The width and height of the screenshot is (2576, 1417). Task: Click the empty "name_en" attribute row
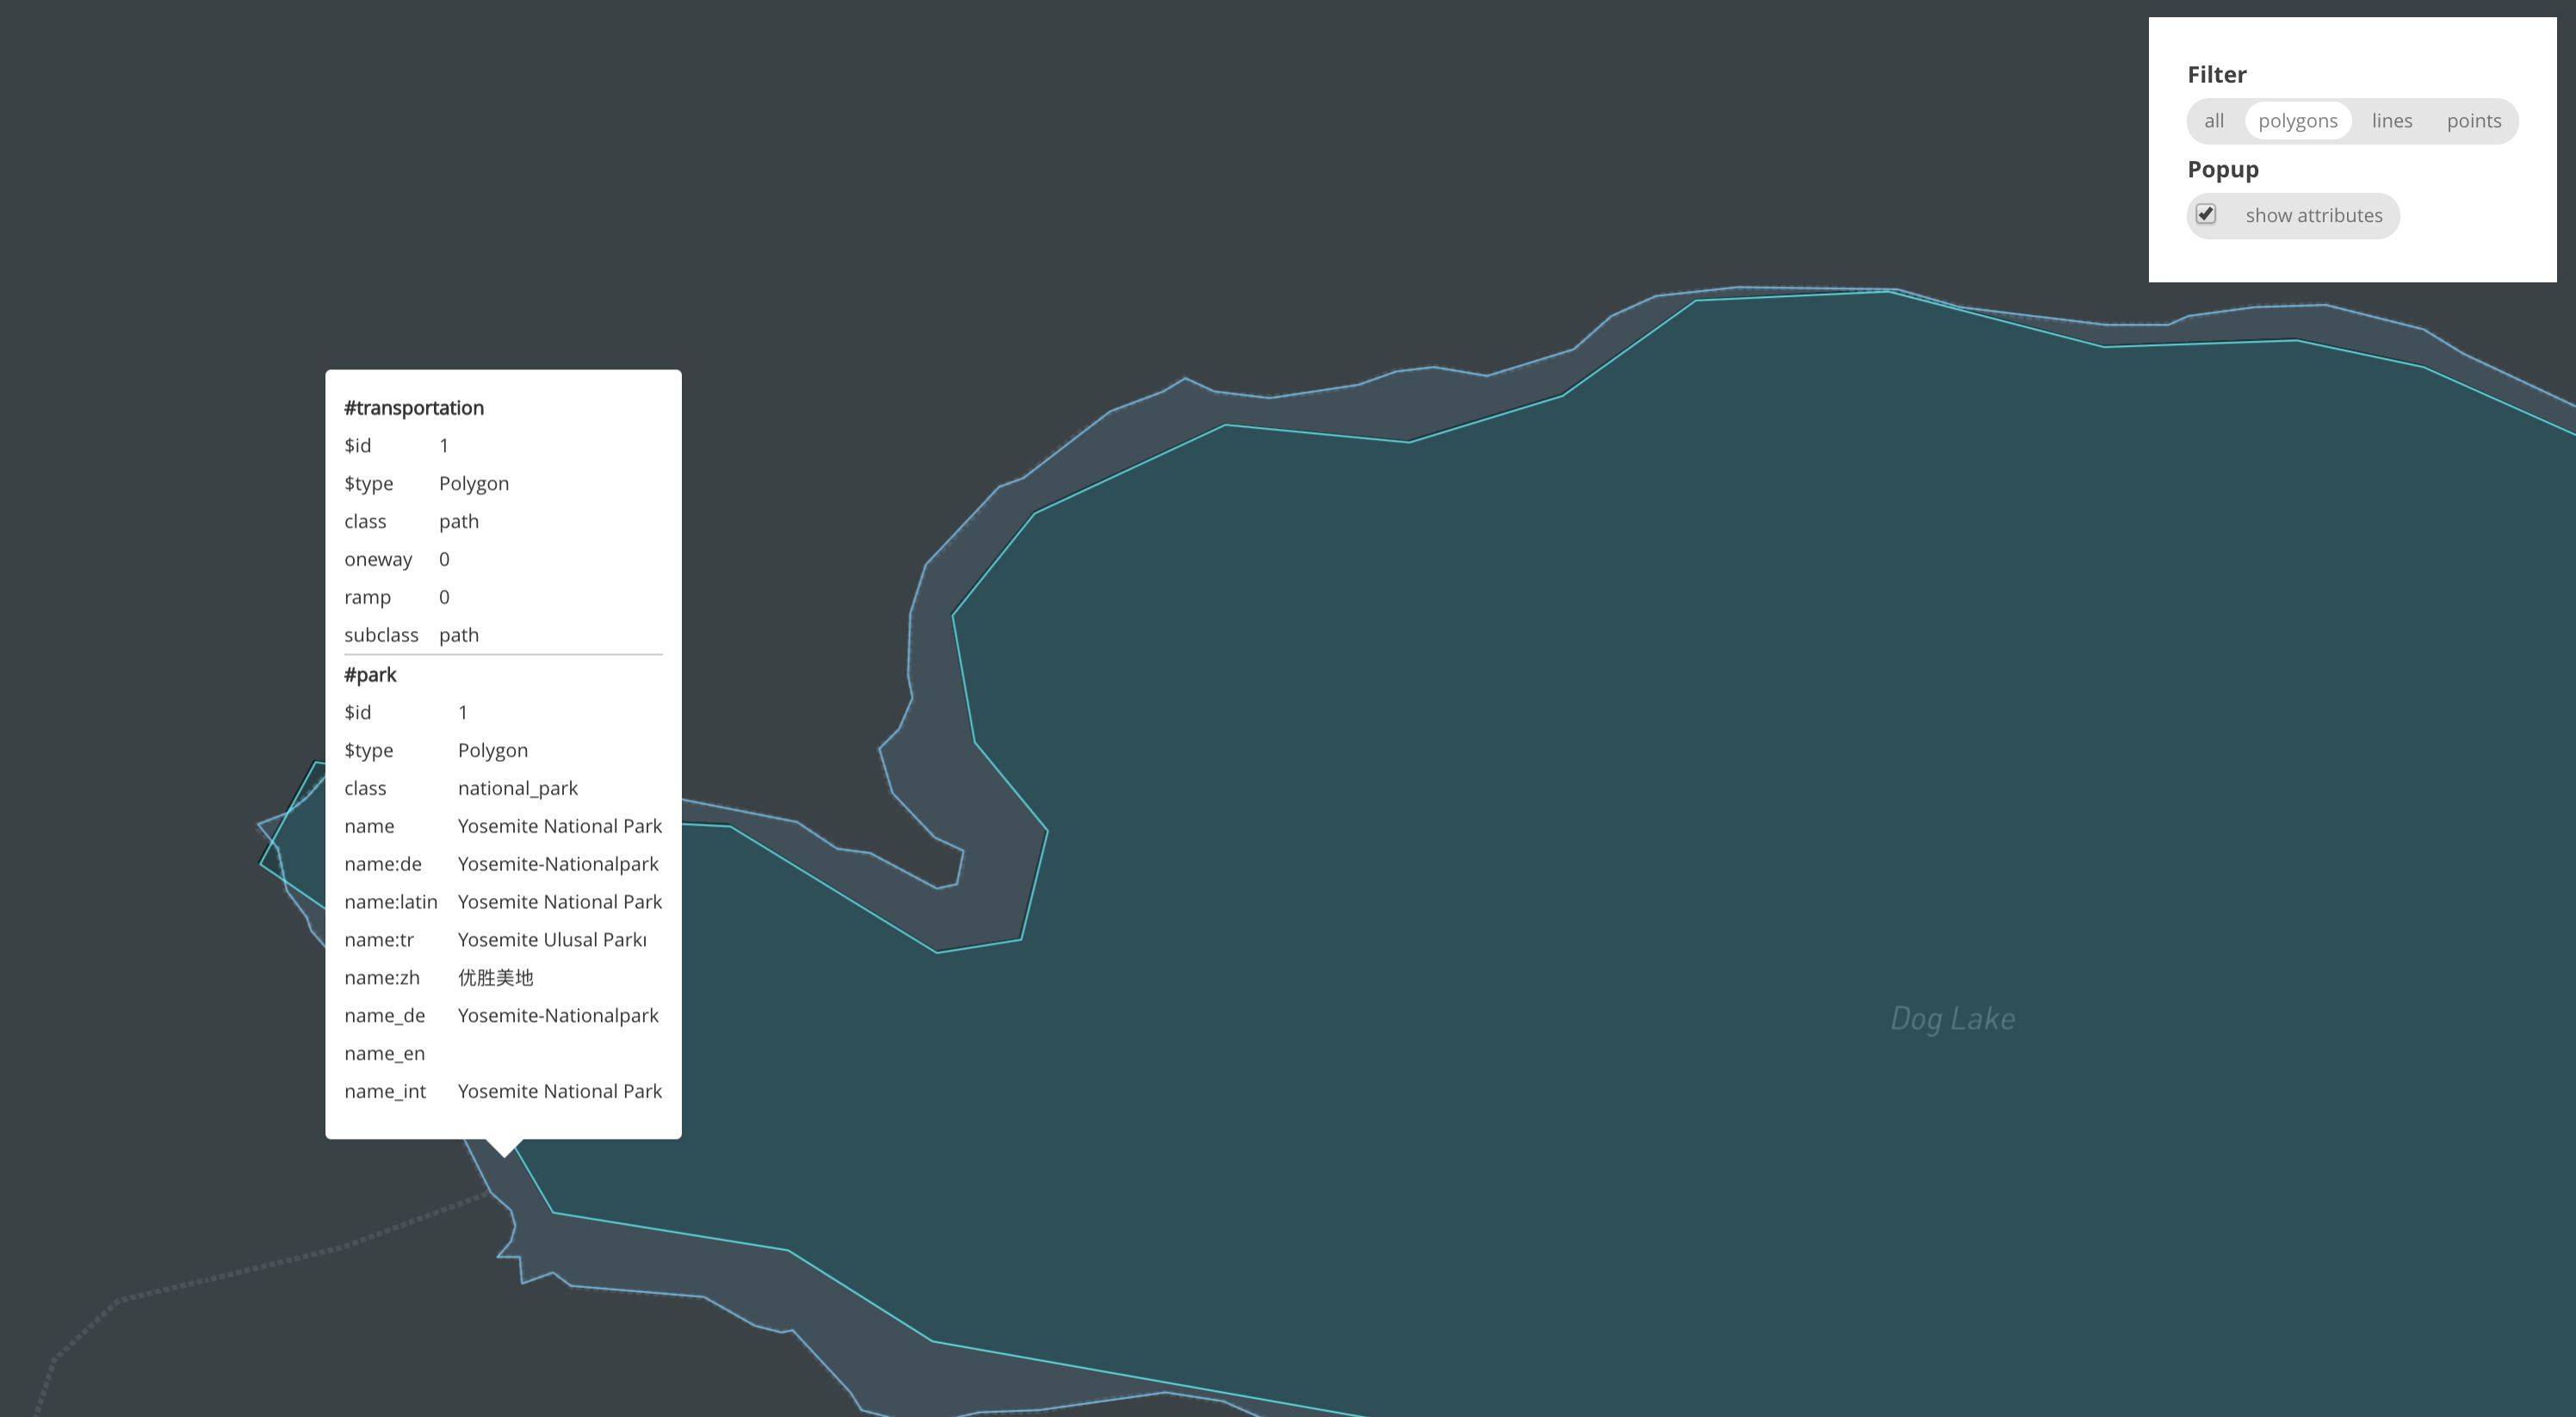click(x=385, y=1053)
